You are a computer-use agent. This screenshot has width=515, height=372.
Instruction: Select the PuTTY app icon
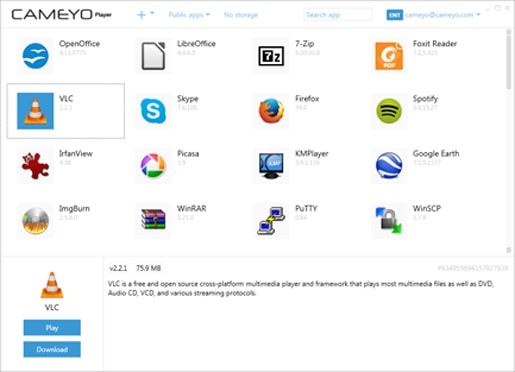pos(271,220)
